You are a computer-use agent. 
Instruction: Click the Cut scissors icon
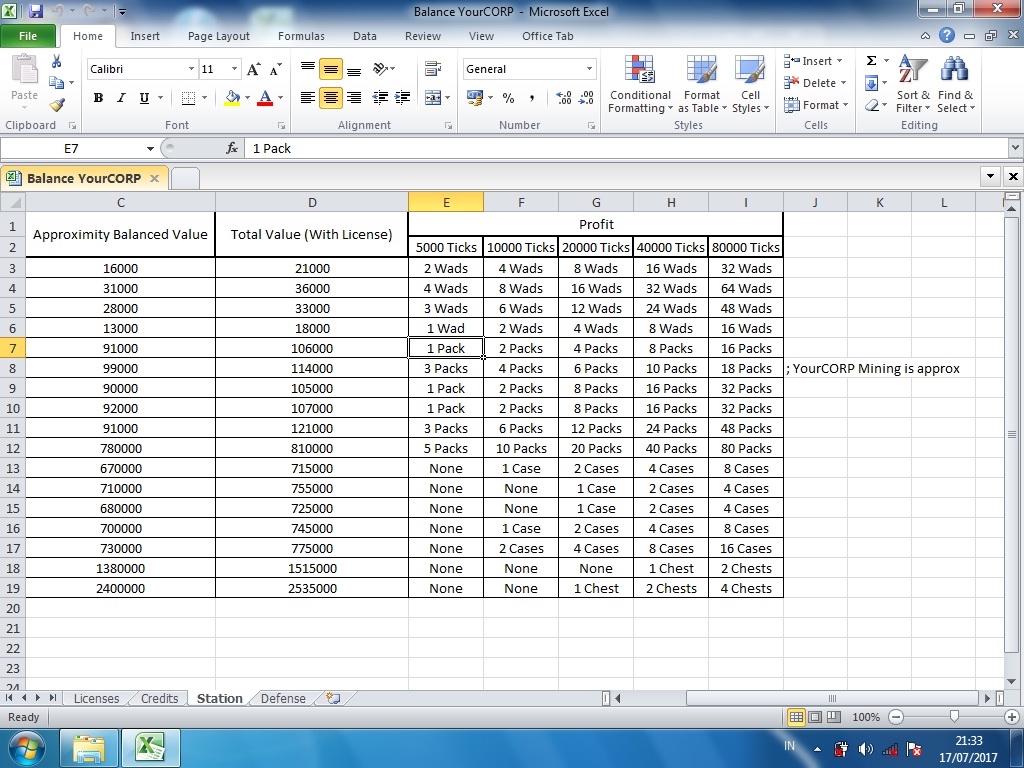[x=57, y=62]
